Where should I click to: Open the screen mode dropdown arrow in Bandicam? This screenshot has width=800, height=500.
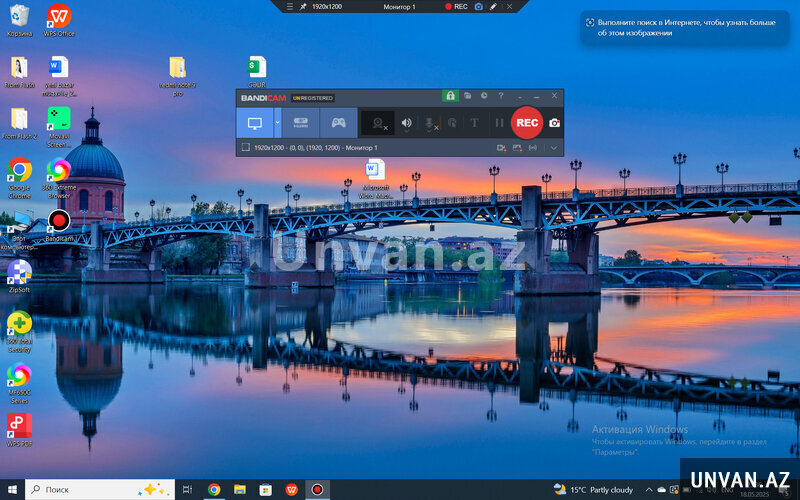[278, 122]
